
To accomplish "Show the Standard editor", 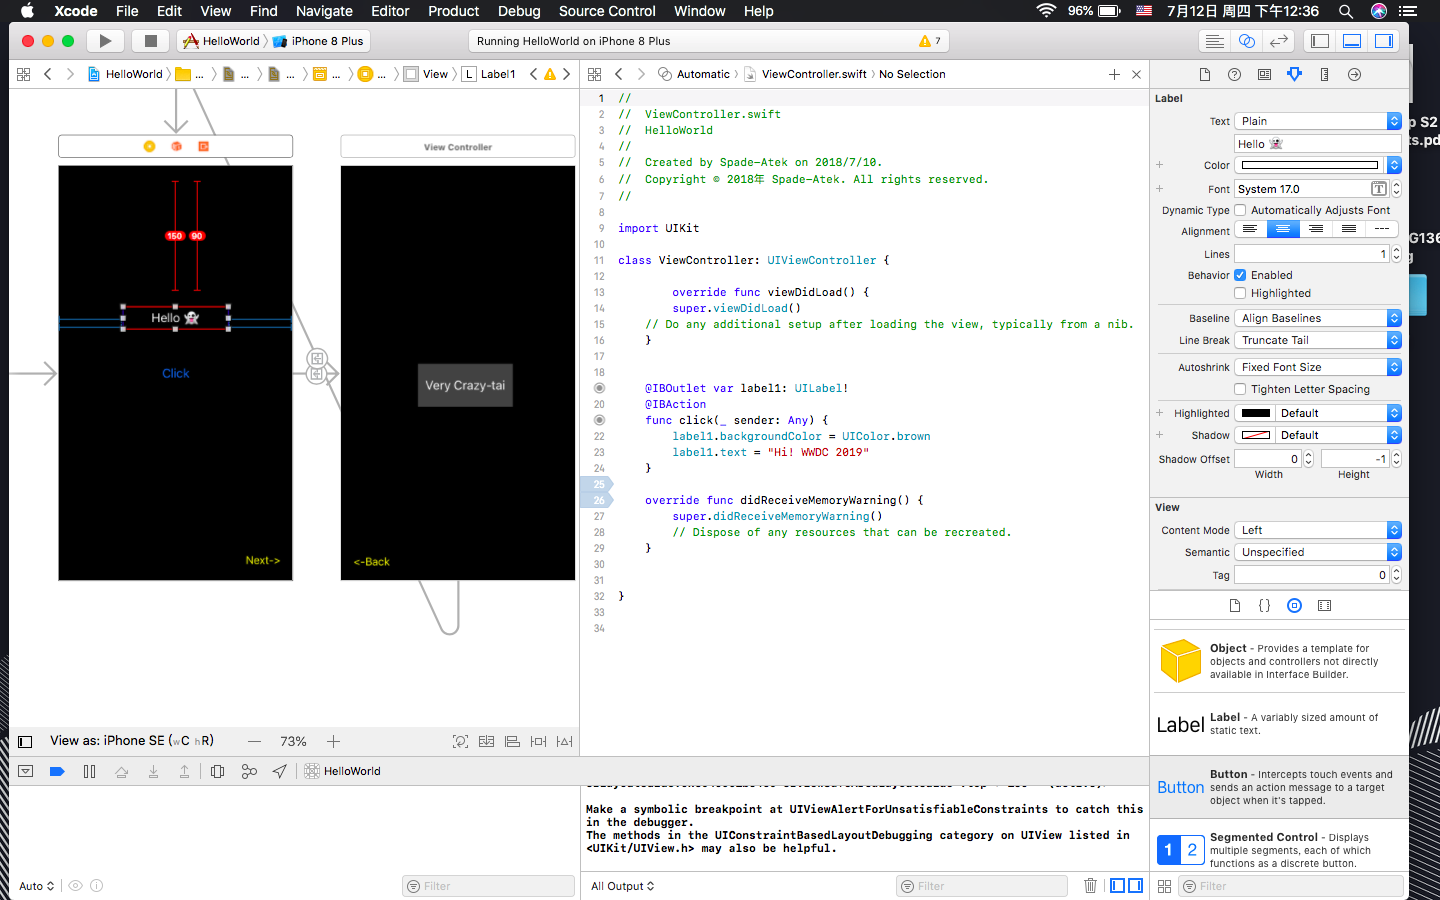I will (x=1214, y=41).
